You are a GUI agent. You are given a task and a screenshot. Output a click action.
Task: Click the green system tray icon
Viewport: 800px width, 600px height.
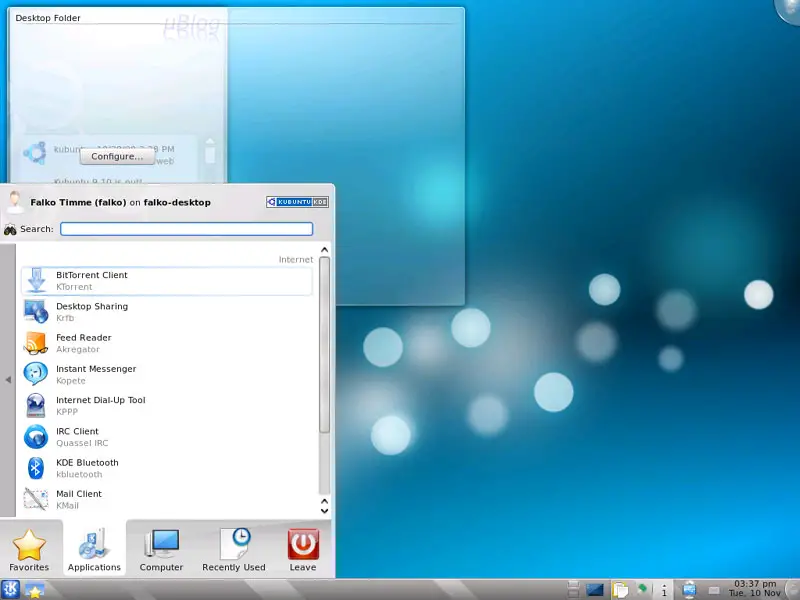(642, 589)
